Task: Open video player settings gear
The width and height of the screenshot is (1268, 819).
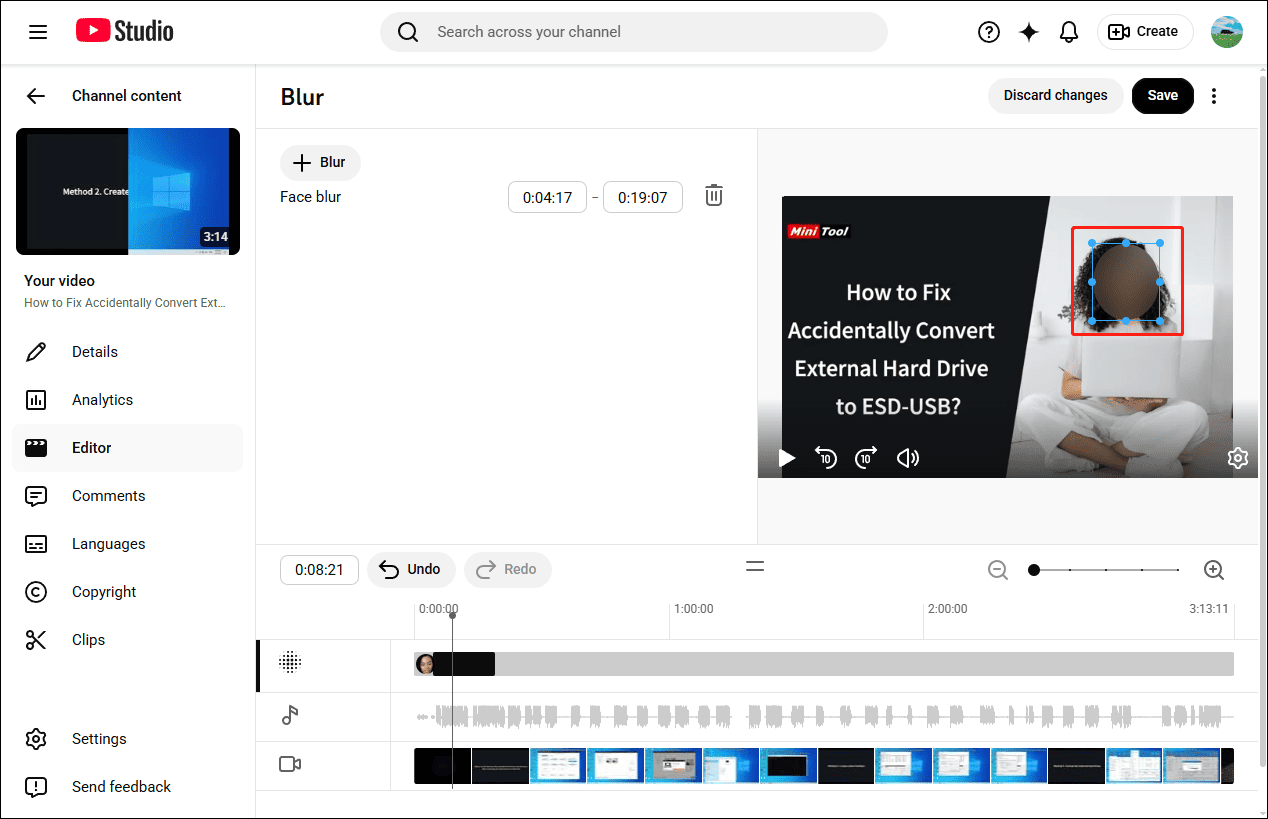Action: [x=1238, y=457]
